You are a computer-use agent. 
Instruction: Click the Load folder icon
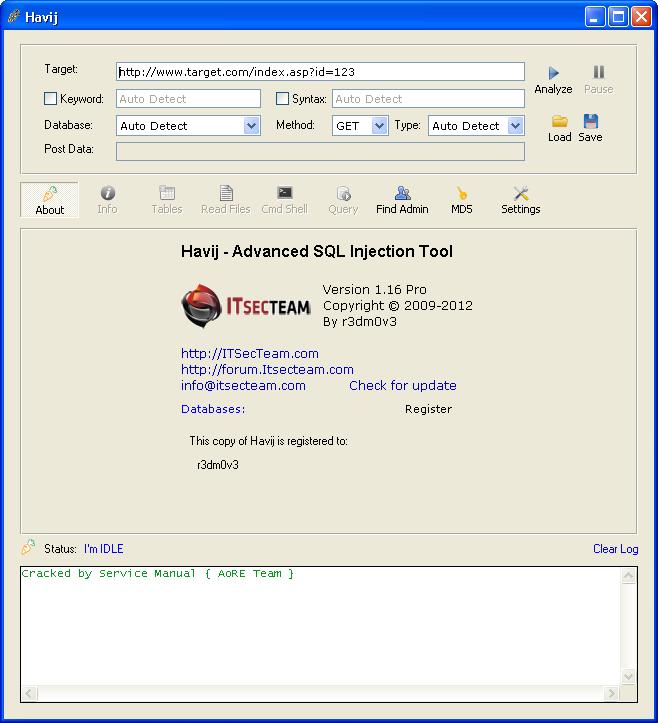pos(559,121)
